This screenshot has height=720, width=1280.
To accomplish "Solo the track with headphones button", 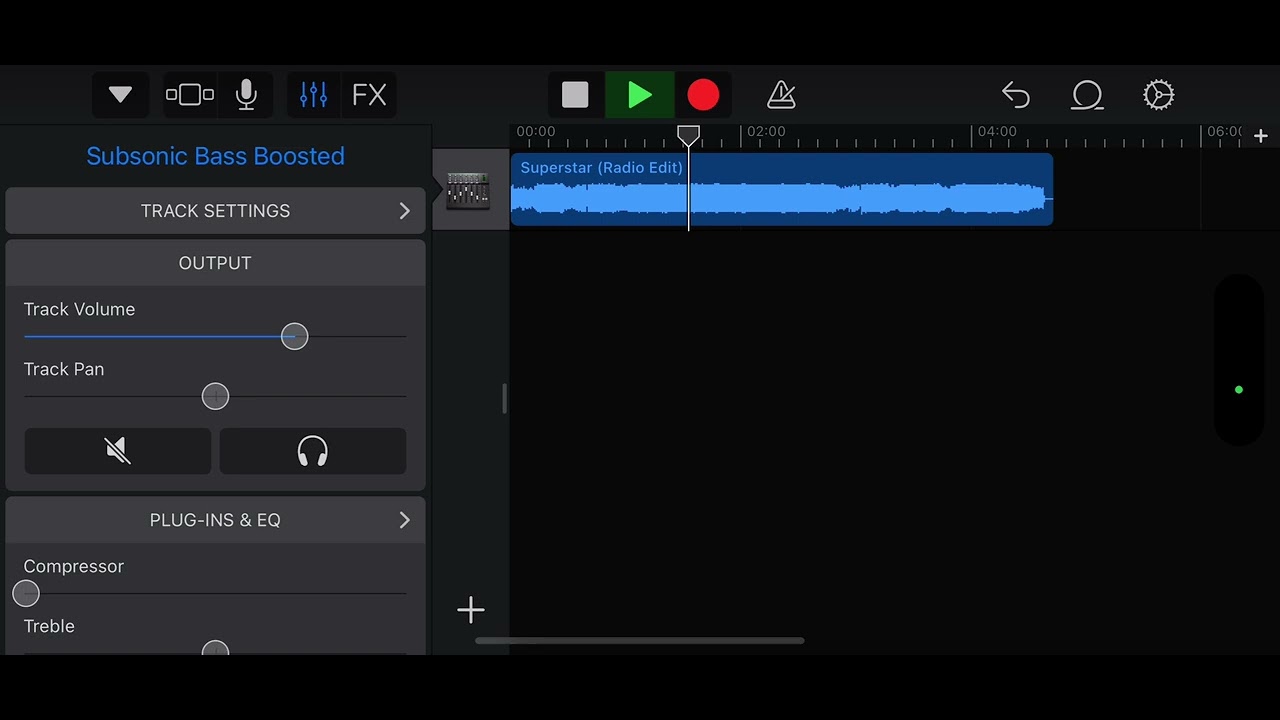I will (313, 451).
